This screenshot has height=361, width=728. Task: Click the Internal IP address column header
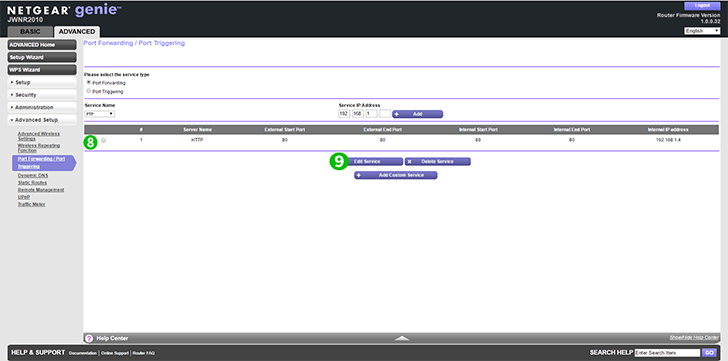pyautogui.click(x=668, y=129)
